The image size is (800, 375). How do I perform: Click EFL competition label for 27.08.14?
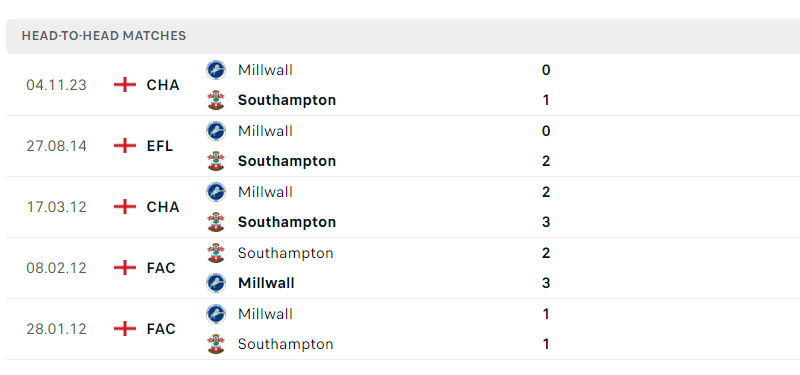160,146
